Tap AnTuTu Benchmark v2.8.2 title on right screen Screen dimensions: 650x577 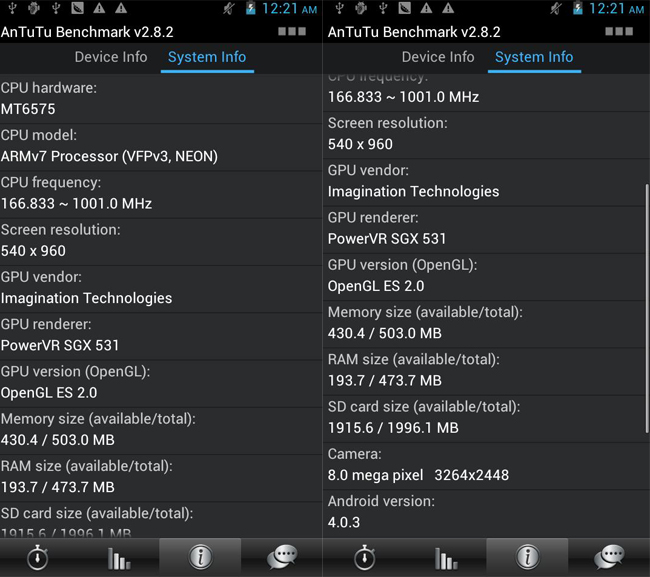(414, 32)
